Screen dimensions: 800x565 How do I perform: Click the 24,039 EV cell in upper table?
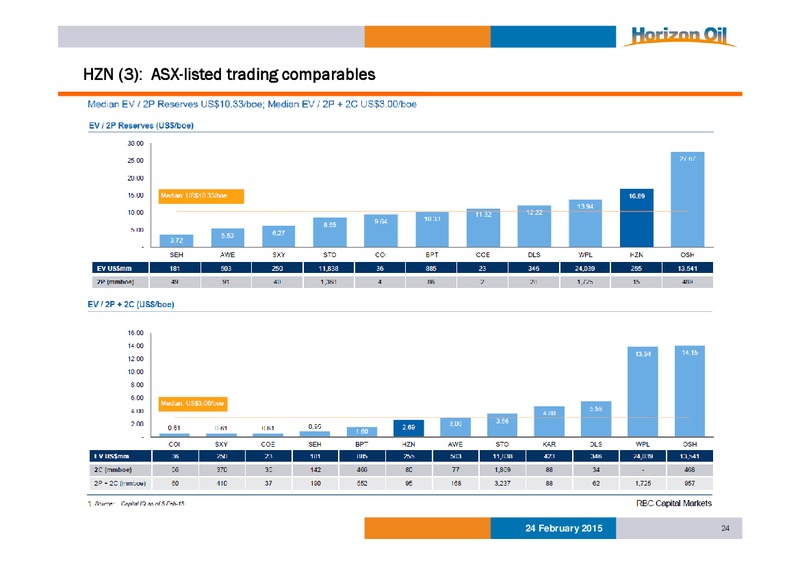pos(585,268)
